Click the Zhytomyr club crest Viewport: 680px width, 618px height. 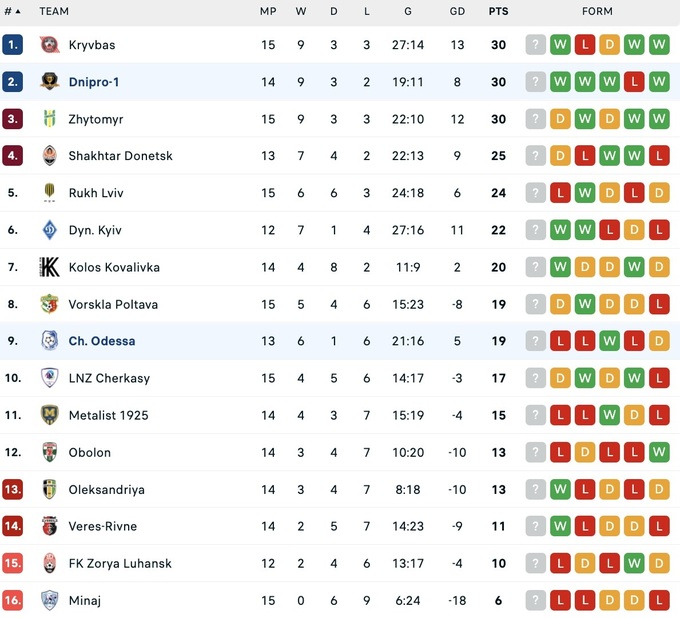point(49,119)
